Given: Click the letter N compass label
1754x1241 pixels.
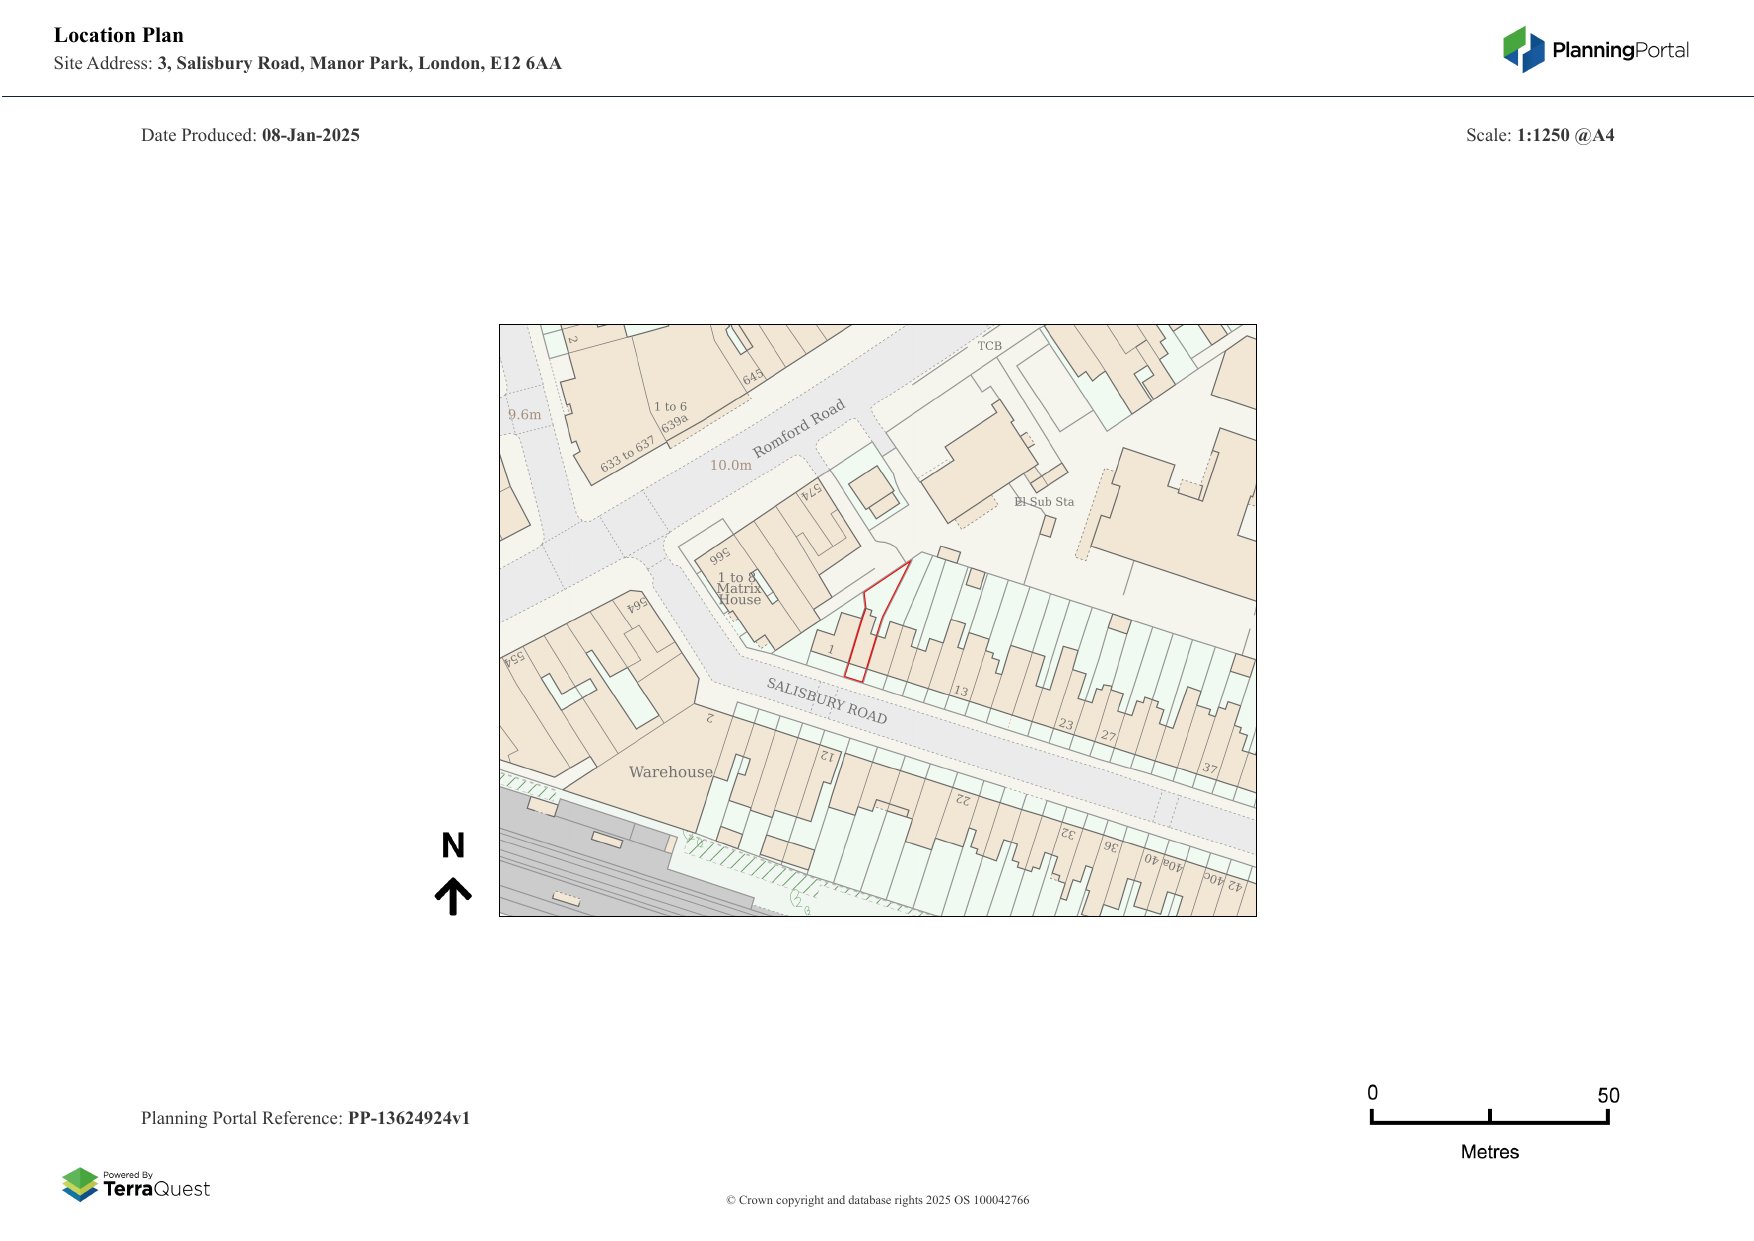Looking at the screenshot, I should (453, 846).
